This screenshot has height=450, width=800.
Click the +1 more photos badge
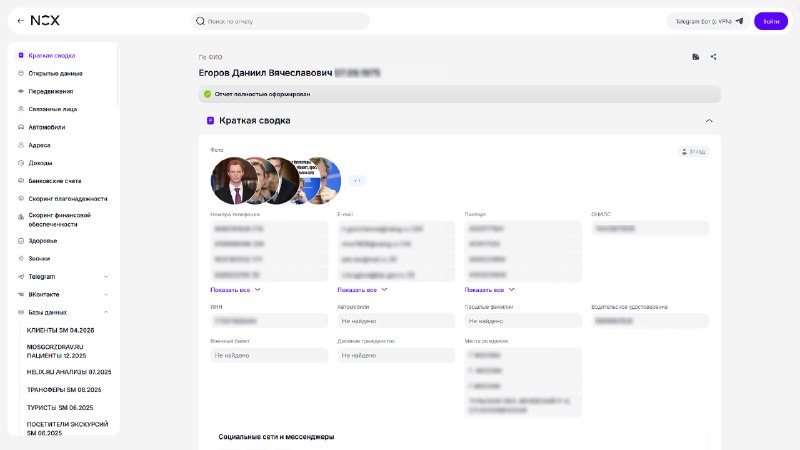(357, 181)
